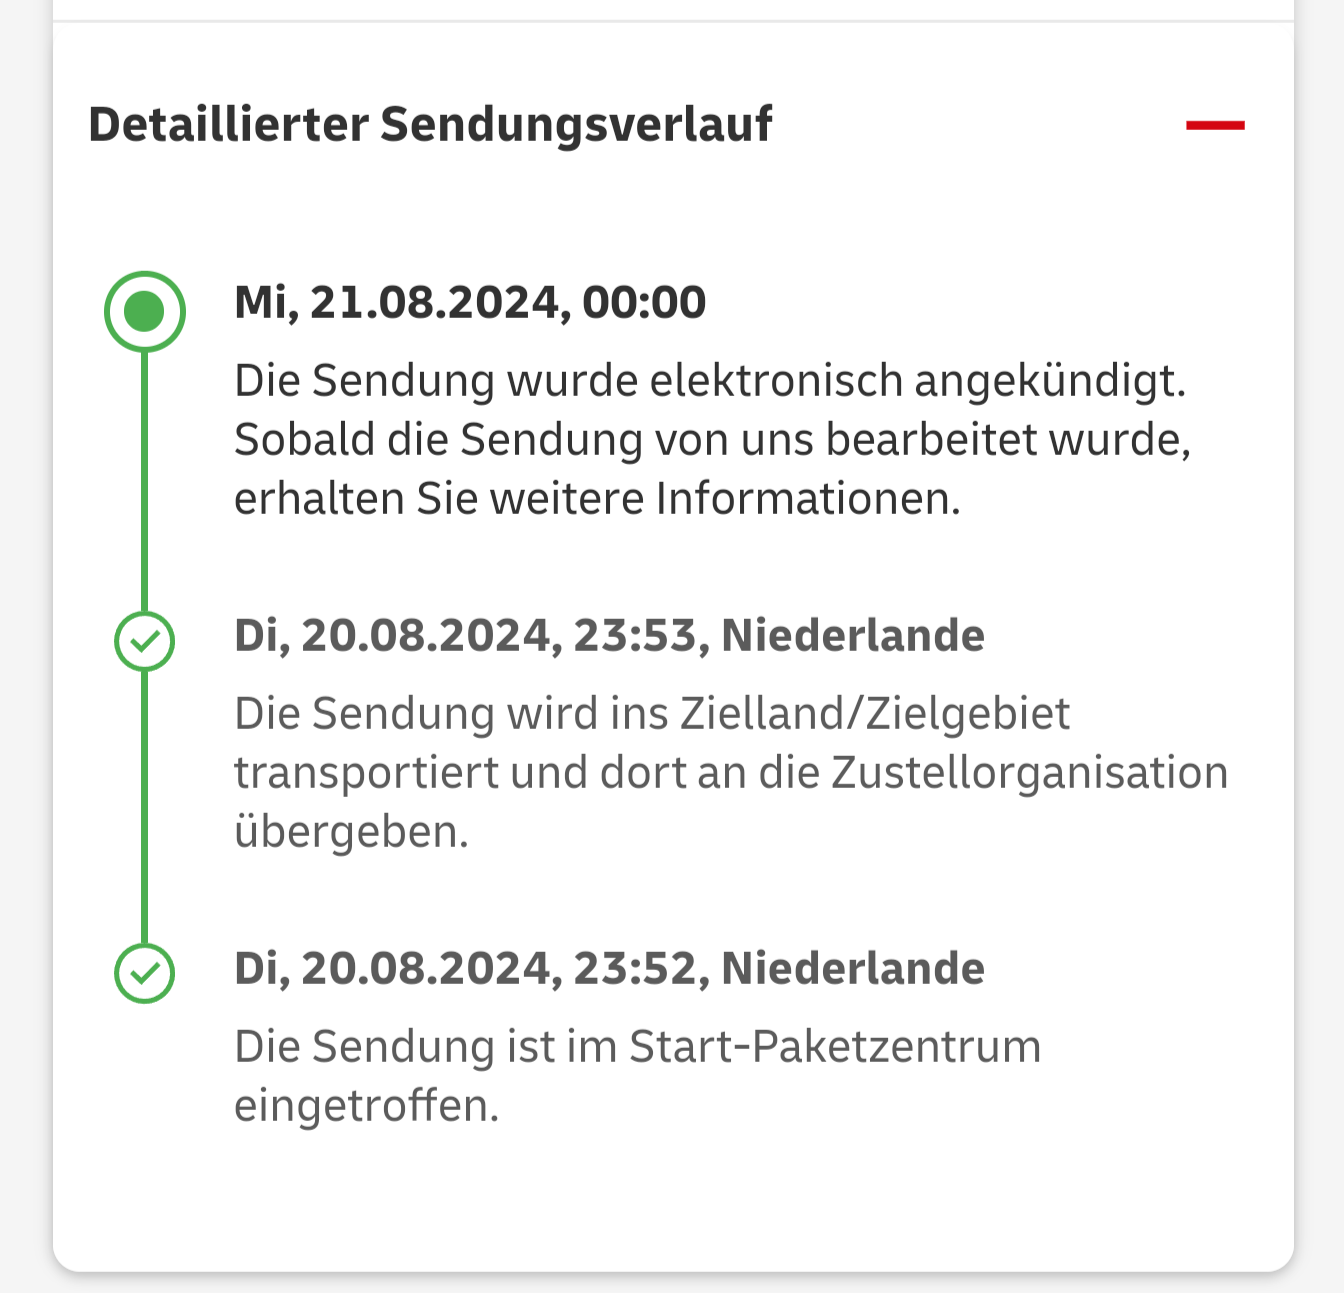Click the word 'eingetroffen.'
The width and height of the screenshot is (1344, 1293).
(366, 1106)
